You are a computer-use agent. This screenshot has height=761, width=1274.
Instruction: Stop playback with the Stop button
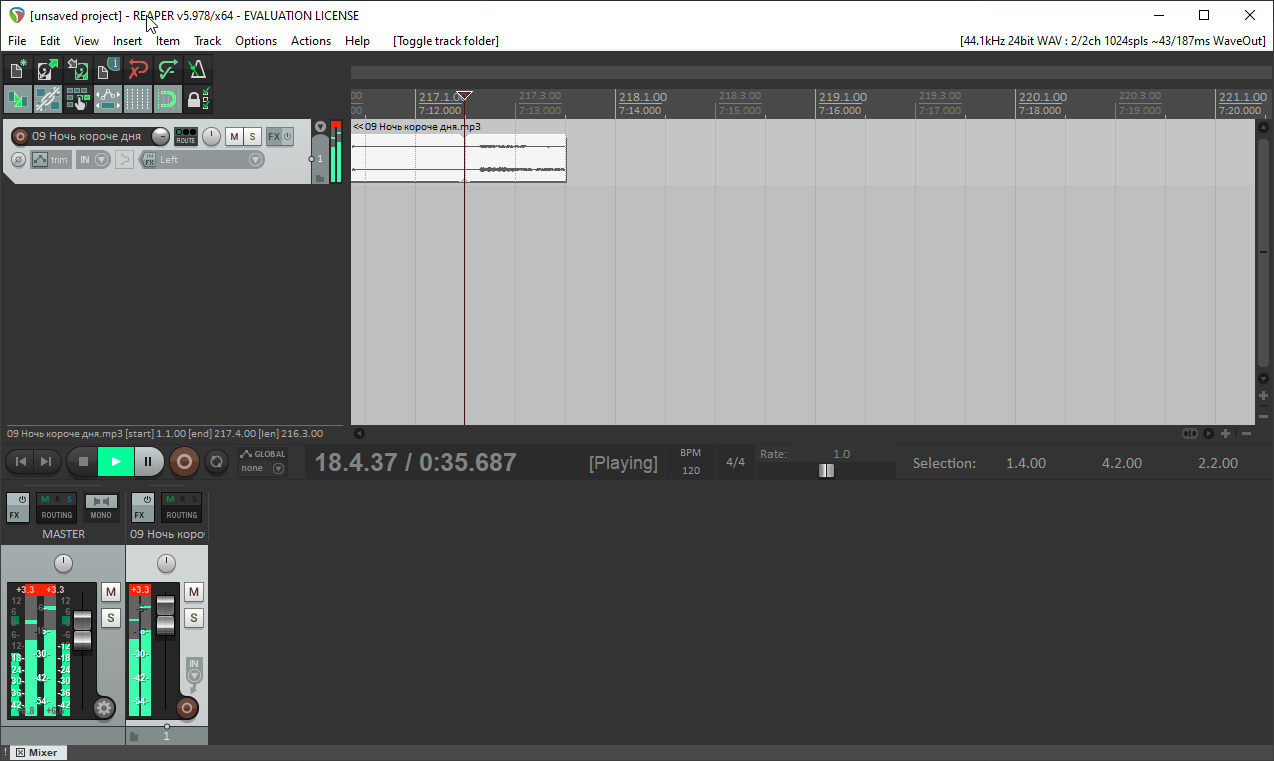[x=84, y=462]
